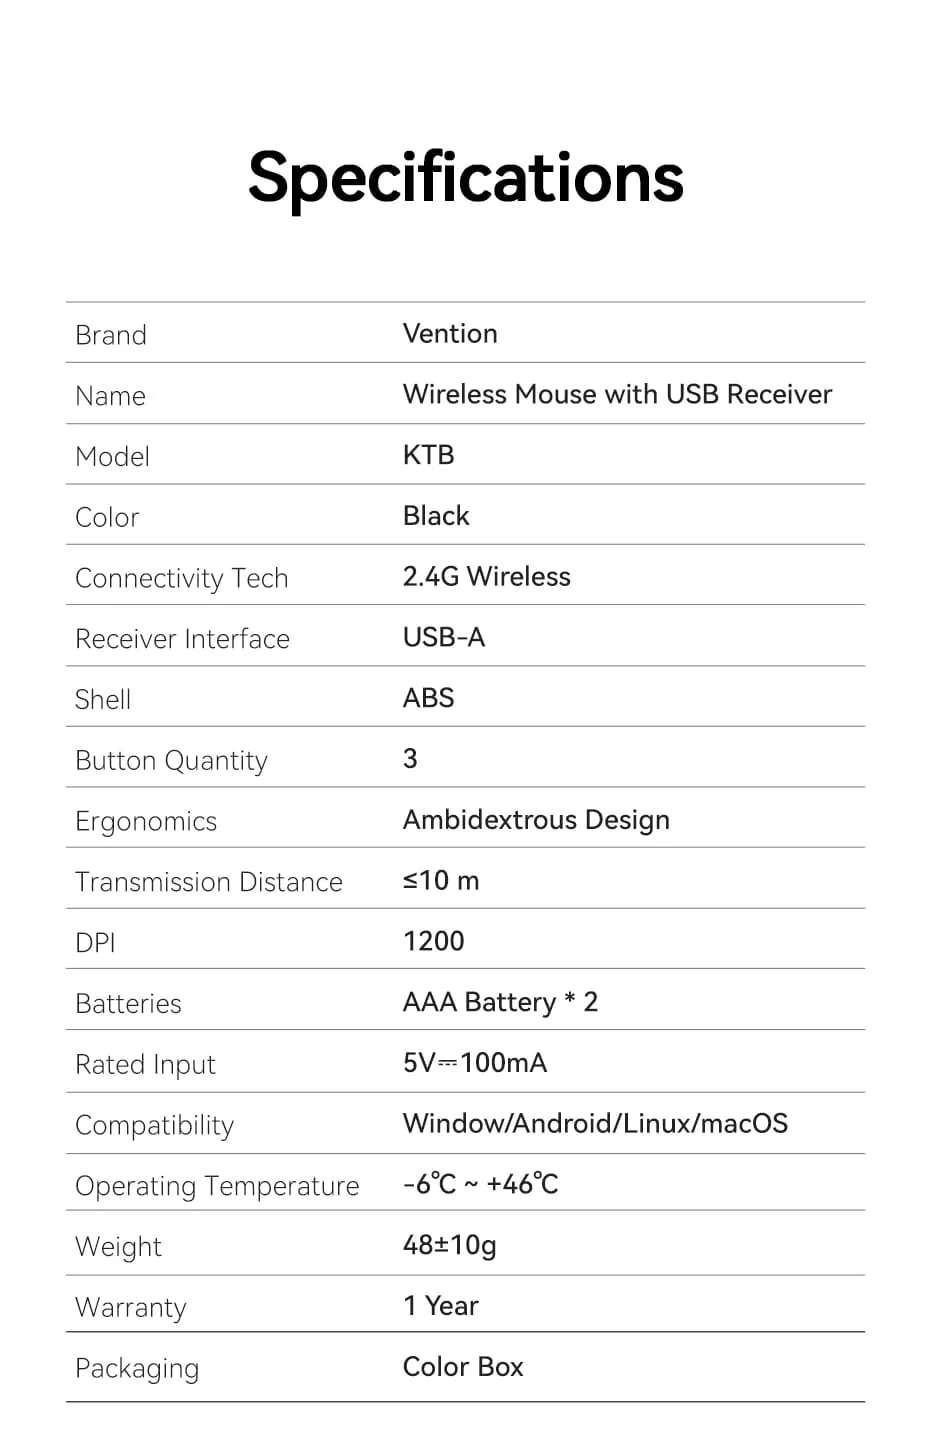Select the KTB model value

(429, 455)
